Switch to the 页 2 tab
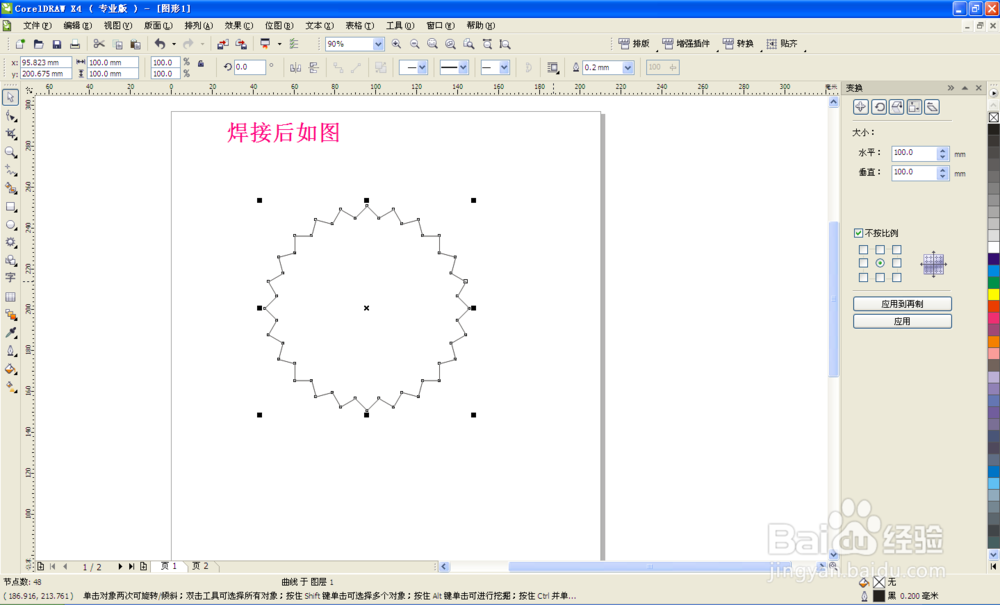Viewport: 1000px width, 605px height. click(201, 565)
